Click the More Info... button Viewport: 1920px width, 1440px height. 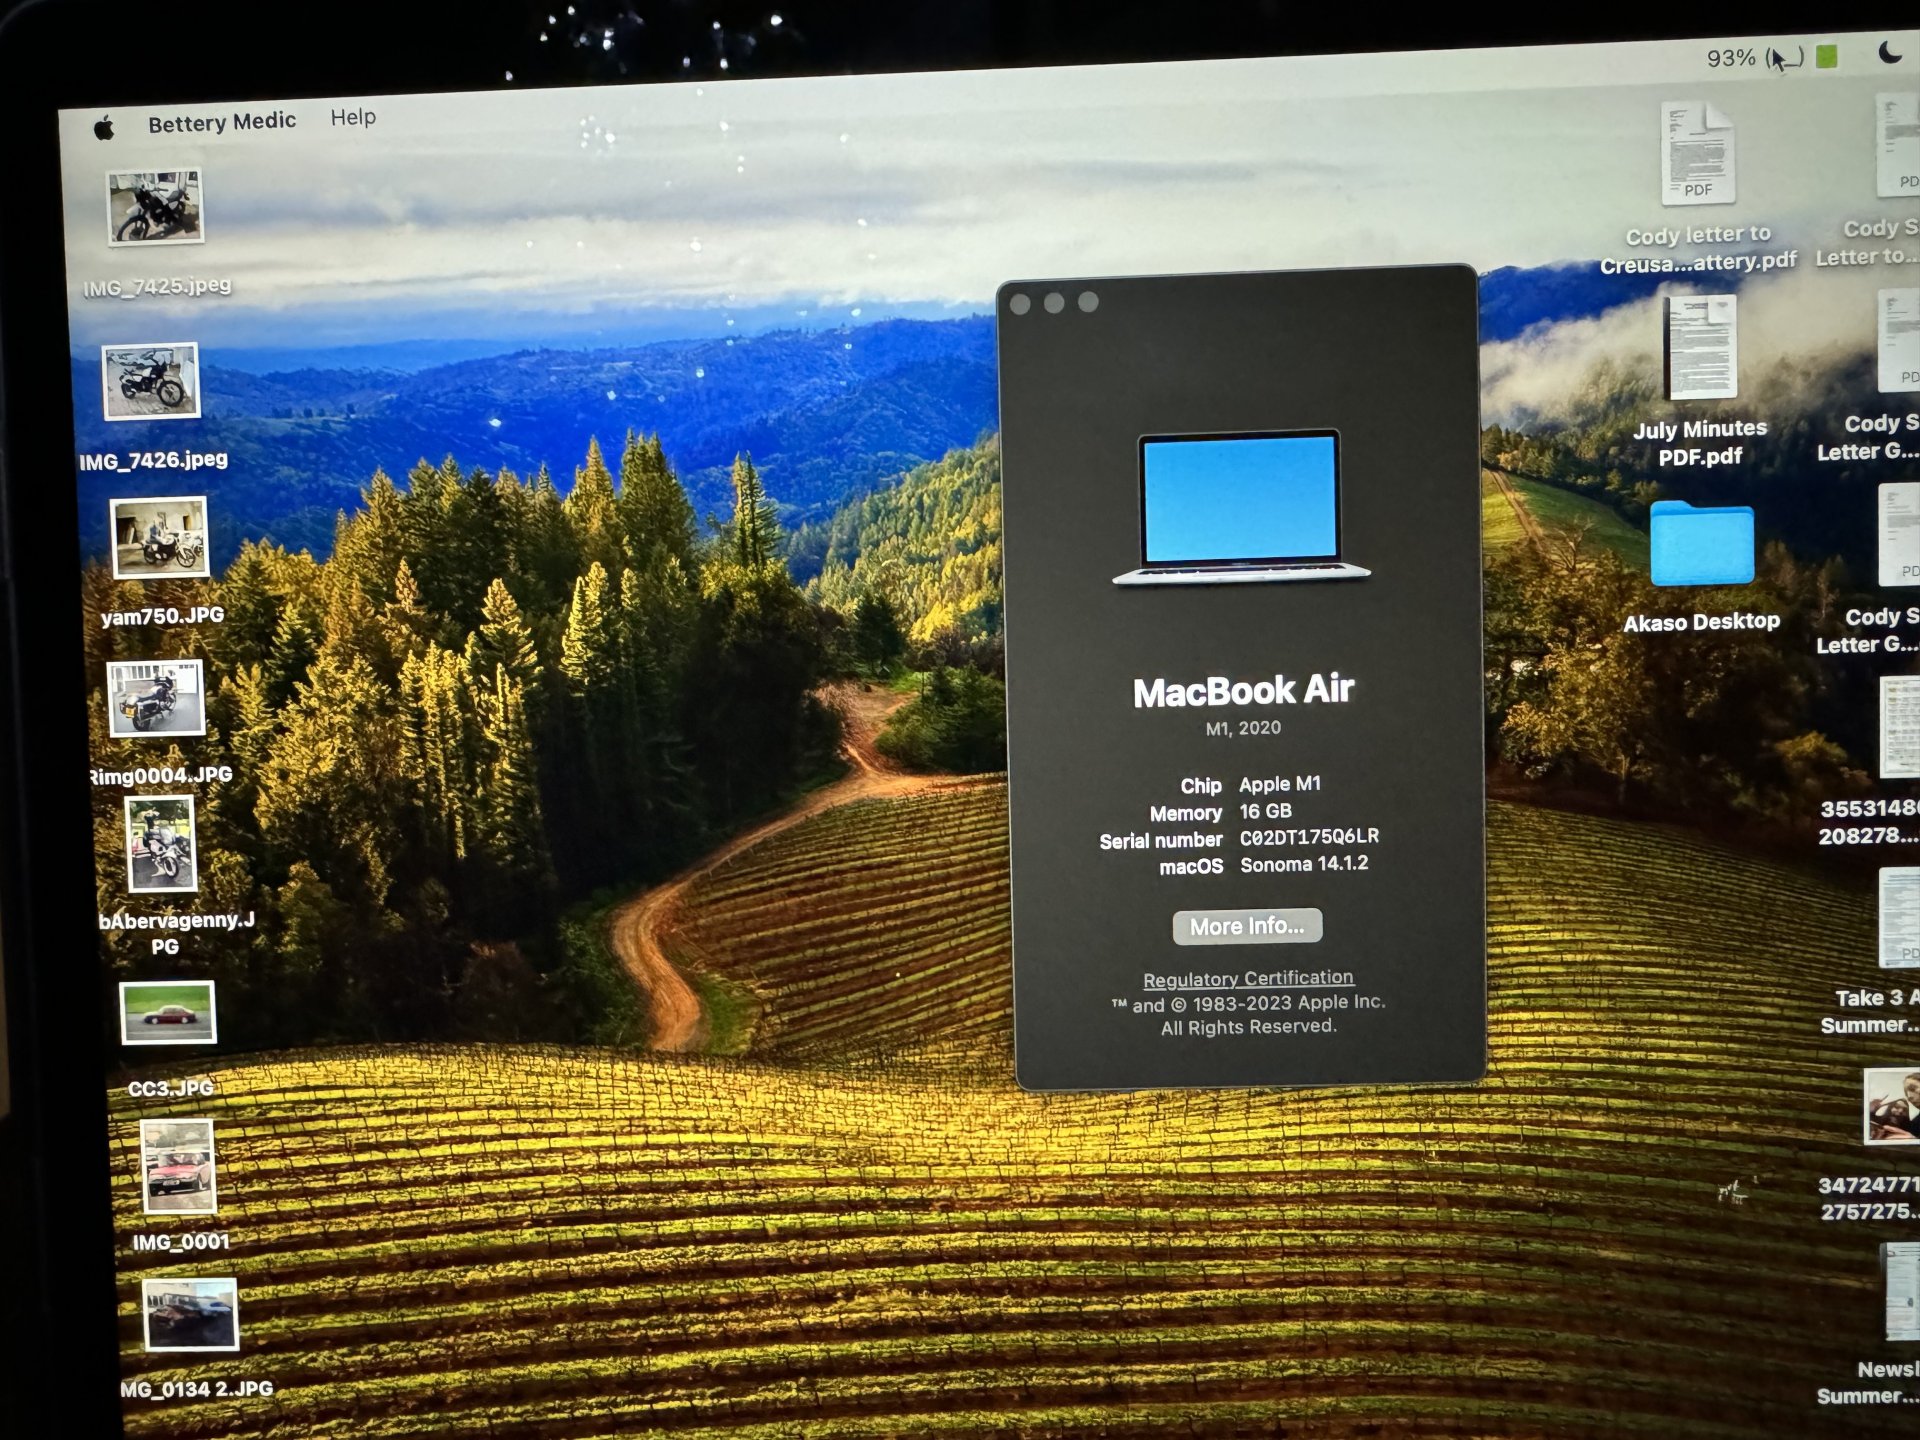(x=1247, y=926)
